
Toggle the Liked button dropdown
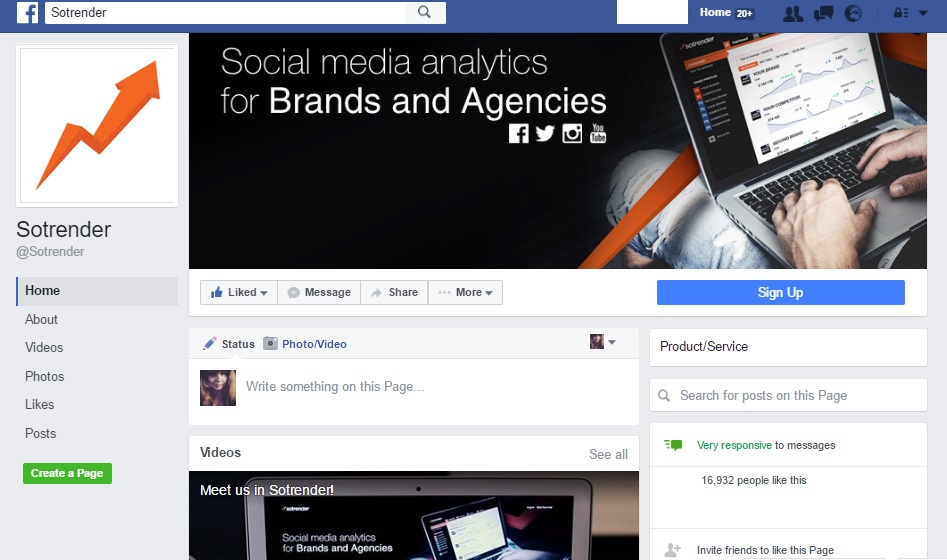(x=239, y=292)
